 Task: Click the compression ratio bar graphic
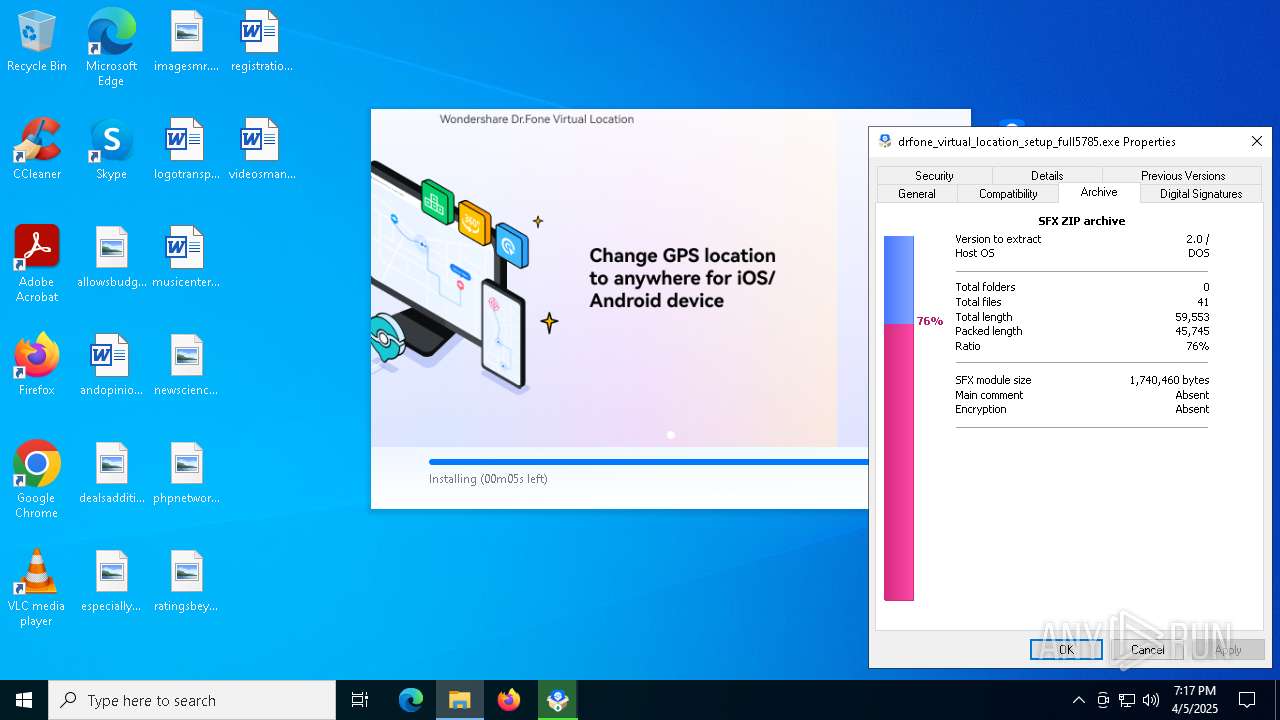point(899,418)
